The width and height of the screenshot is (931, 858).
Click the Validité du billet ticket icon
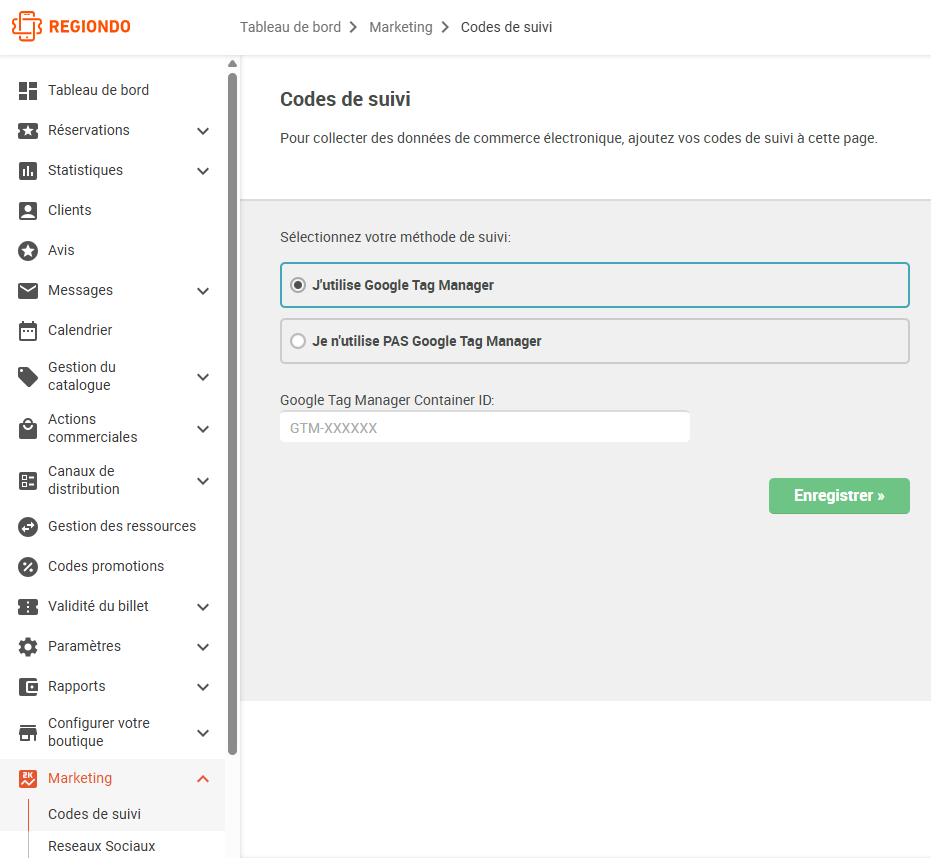28,606
